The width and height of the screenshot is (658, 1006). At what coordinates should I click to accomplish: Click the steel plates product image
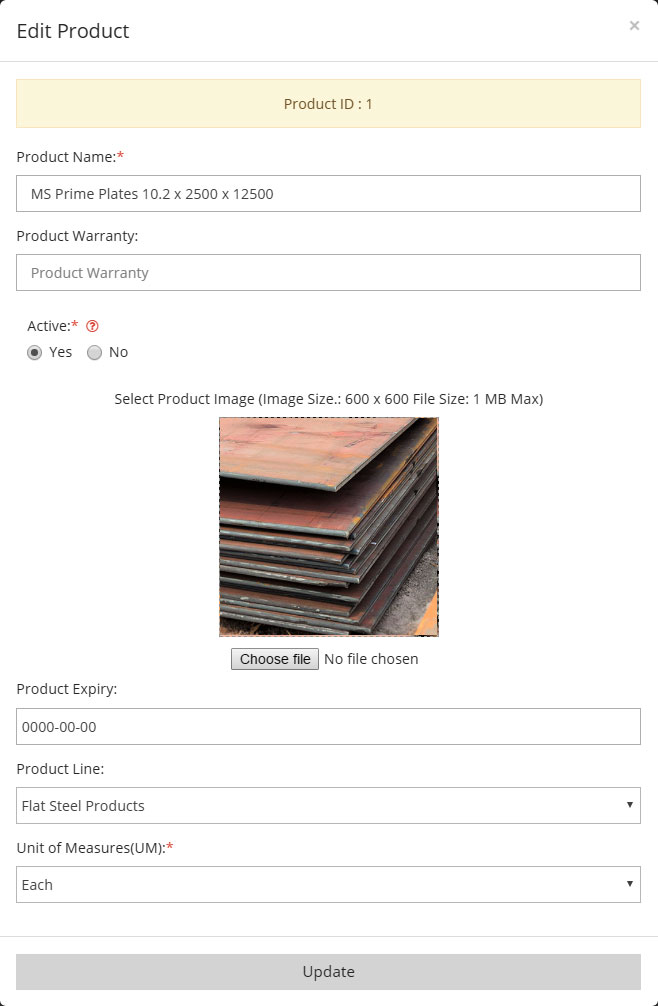[x=328, y=527]
